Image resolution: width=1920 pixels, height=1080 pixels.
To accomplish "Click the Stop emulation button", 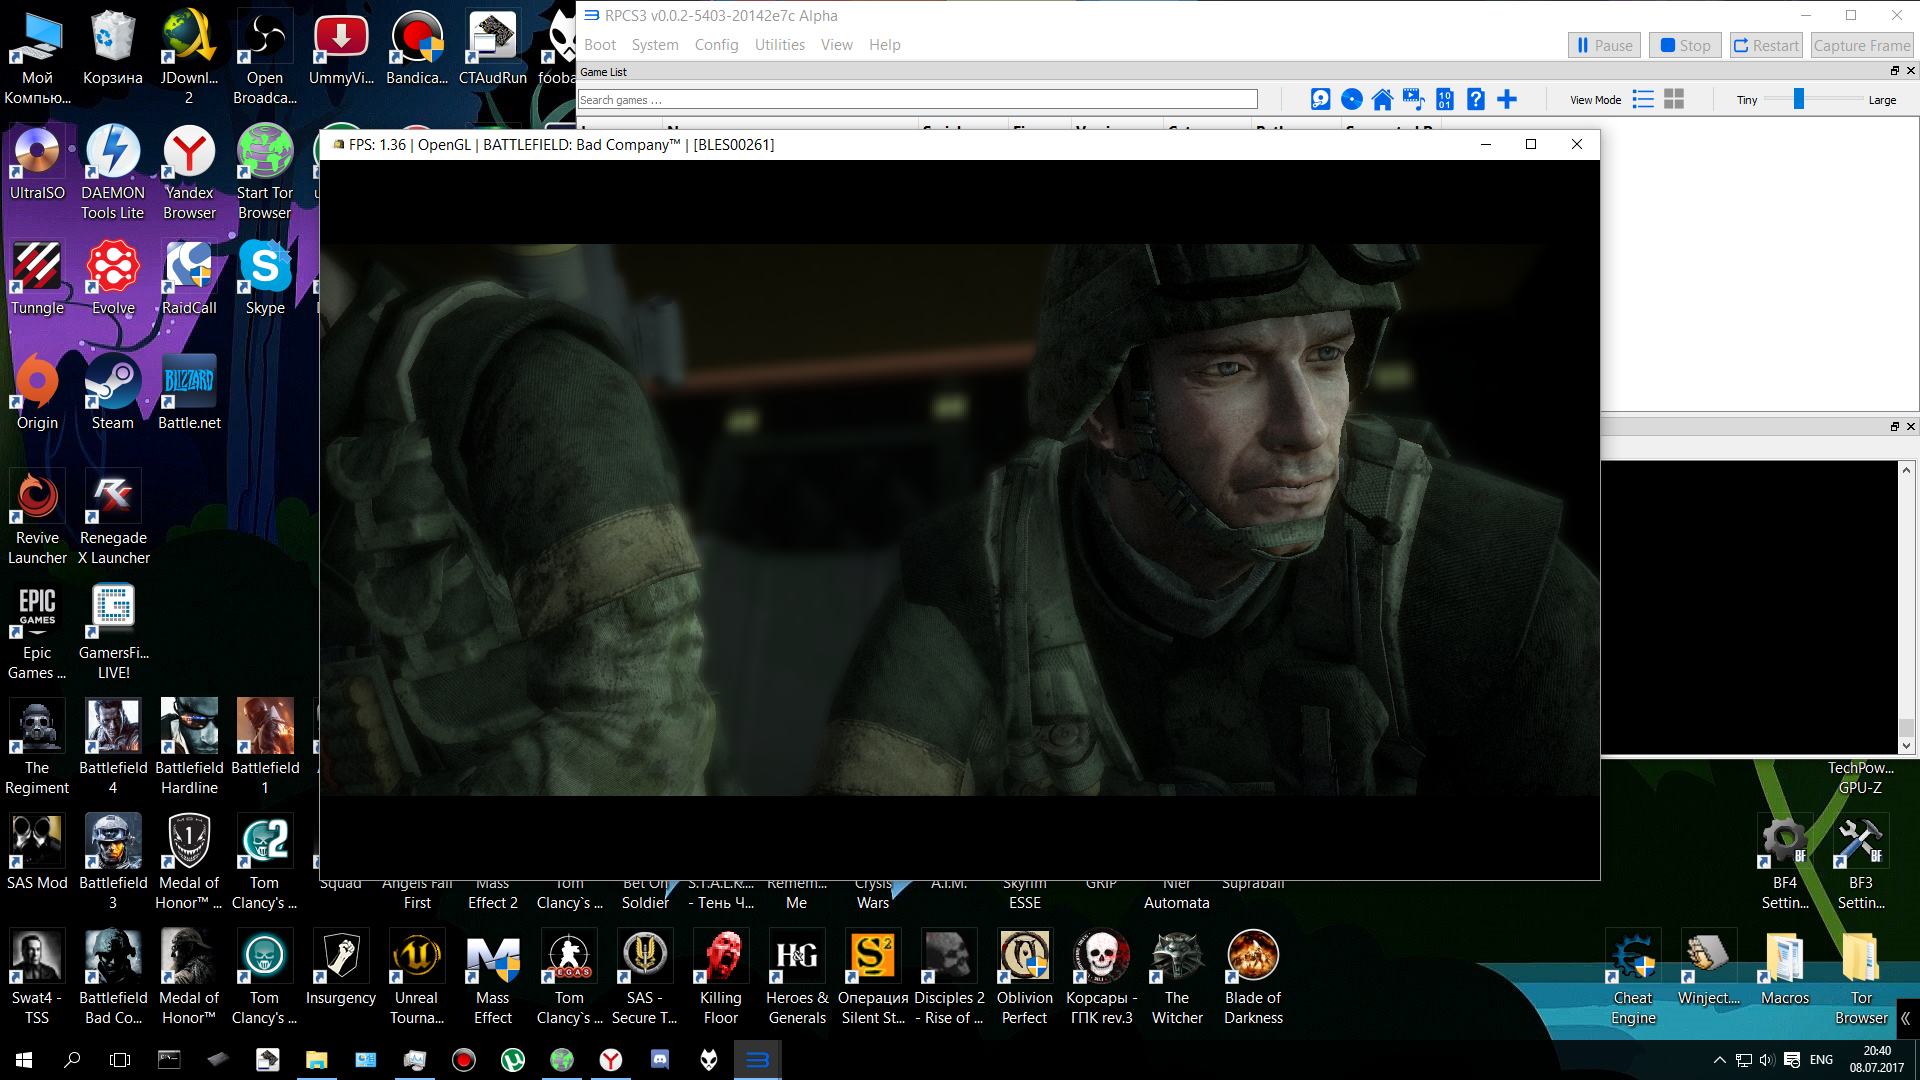I will point(1685,45).
